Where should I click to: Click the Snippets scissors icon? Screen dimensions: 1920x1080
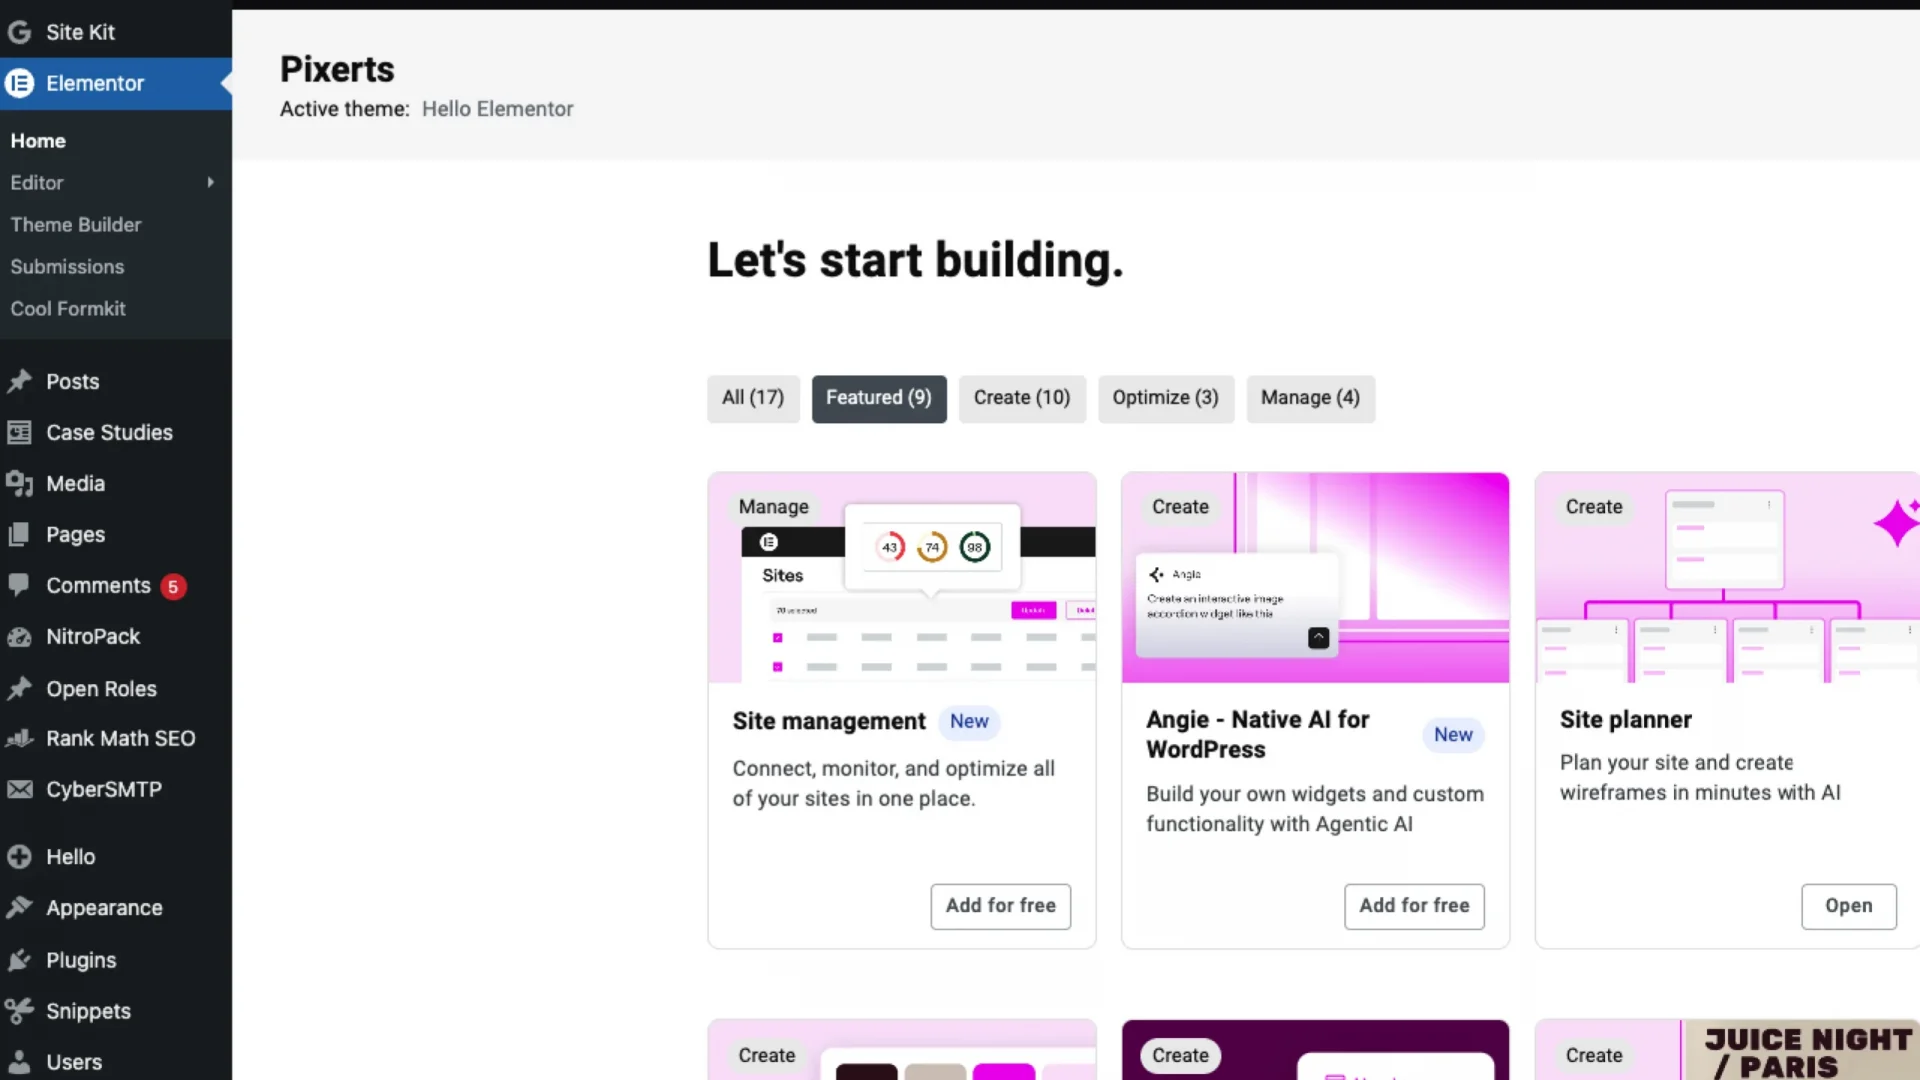point(19,1011)
